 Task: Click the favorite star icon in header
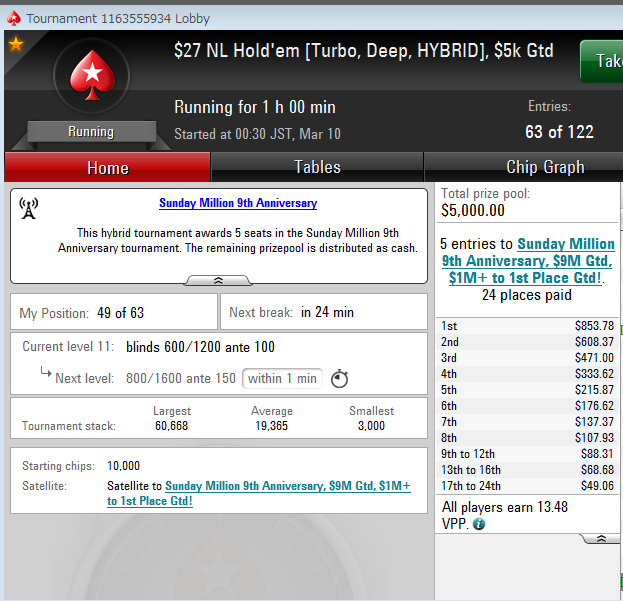16,44
